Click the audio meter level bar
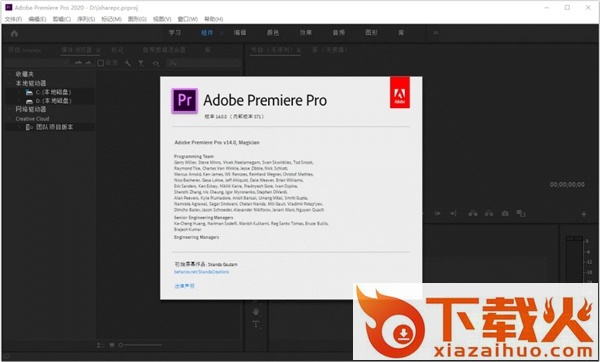The width and height of the screenshot is (600, 362). pyautogui.click(x=574, y=260)
